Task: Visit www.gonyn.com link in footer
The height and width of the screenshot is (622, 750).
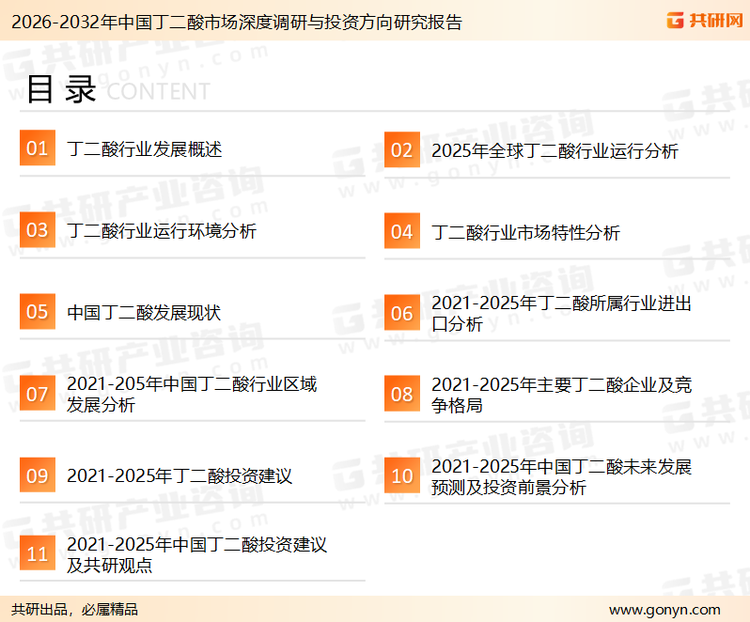Action: [664, 609]
